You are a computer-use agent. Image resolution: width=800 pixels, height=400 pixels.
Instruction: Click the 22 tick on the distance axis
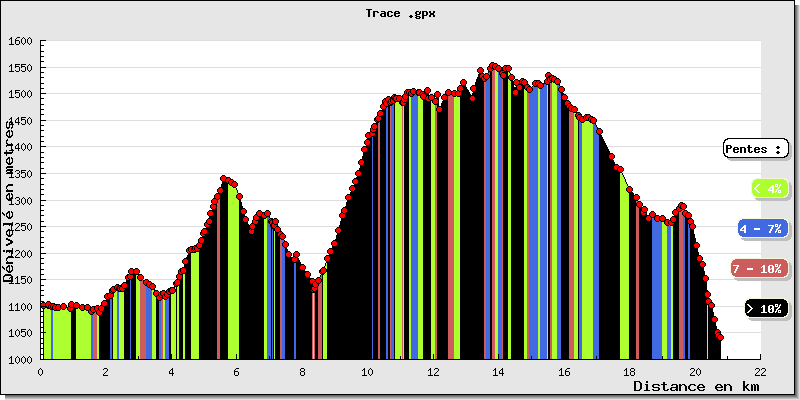click(761, 371)
